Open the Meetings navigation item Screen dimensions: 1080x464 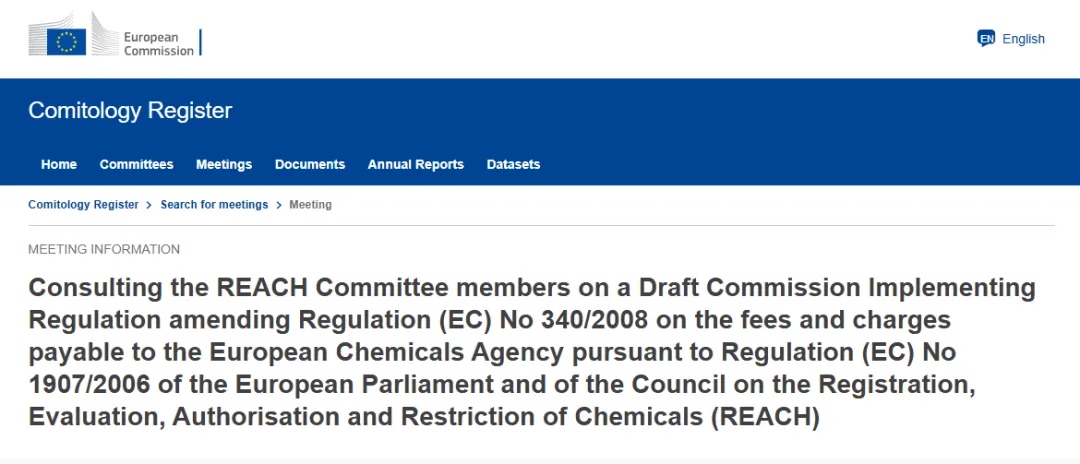[224, 165]
